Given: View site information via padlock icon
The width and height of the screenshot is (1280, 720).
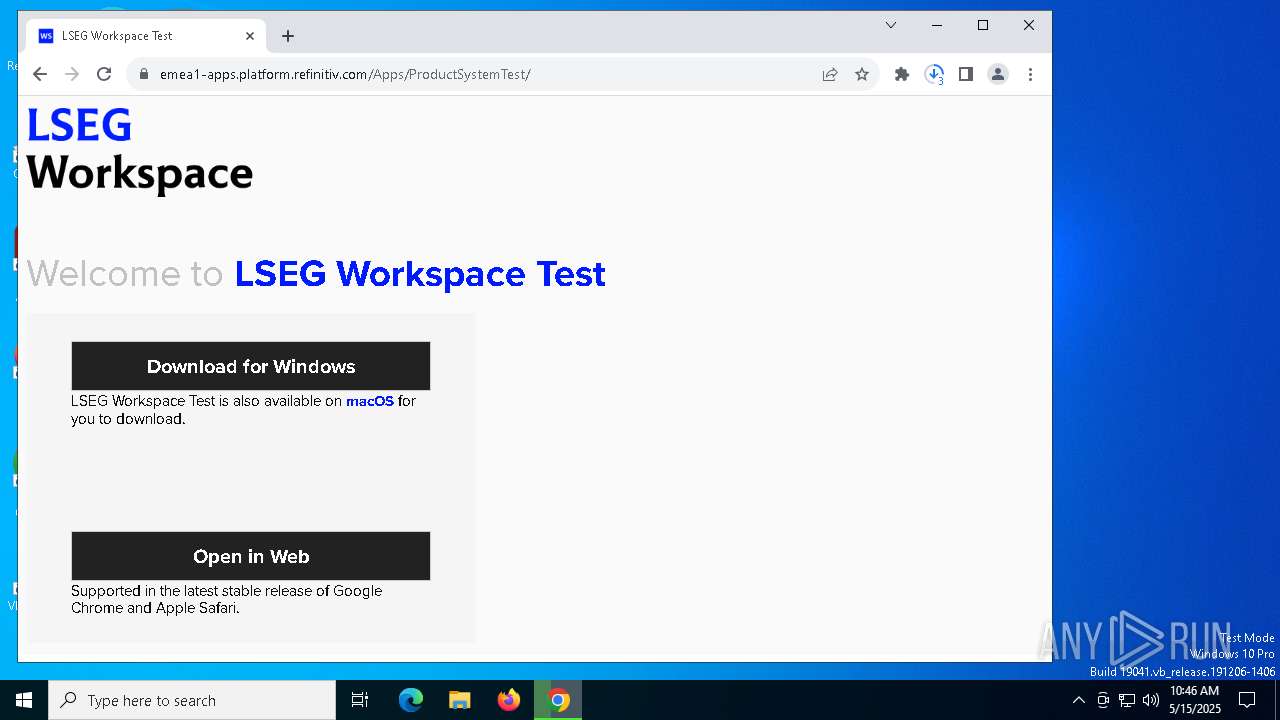Looking at the screenshot, I should click(144, 74).
